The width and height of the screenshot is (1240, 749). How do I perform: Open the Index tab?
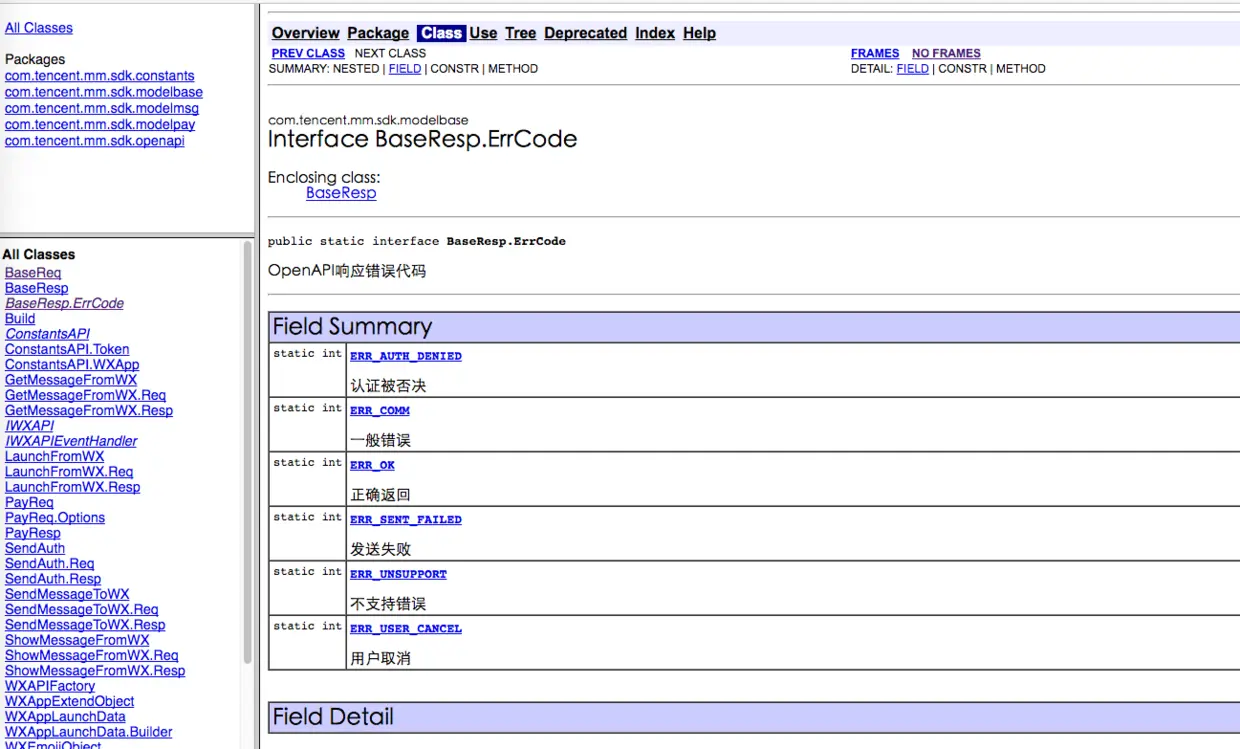655,33
